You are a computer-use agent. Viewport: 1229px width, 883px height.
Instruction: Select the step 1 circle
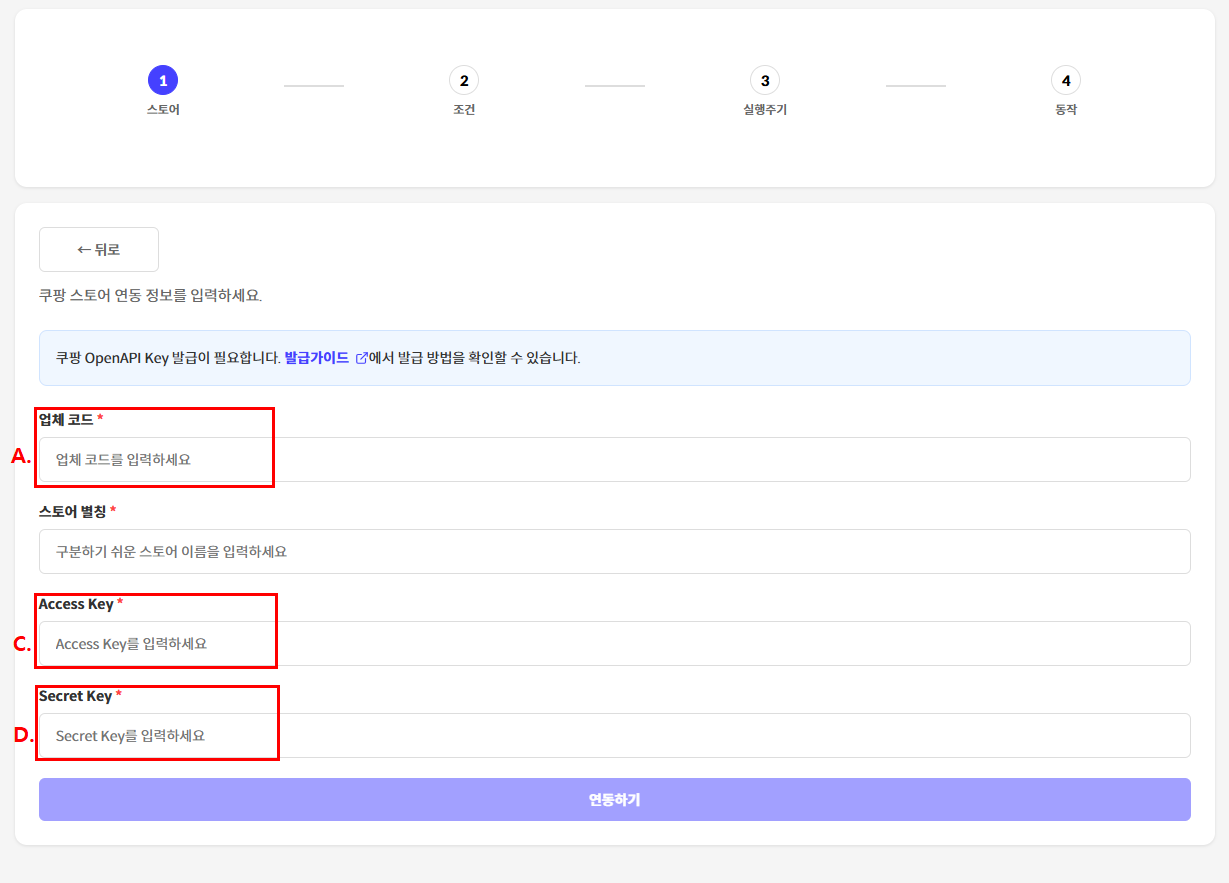coord(163,80)
